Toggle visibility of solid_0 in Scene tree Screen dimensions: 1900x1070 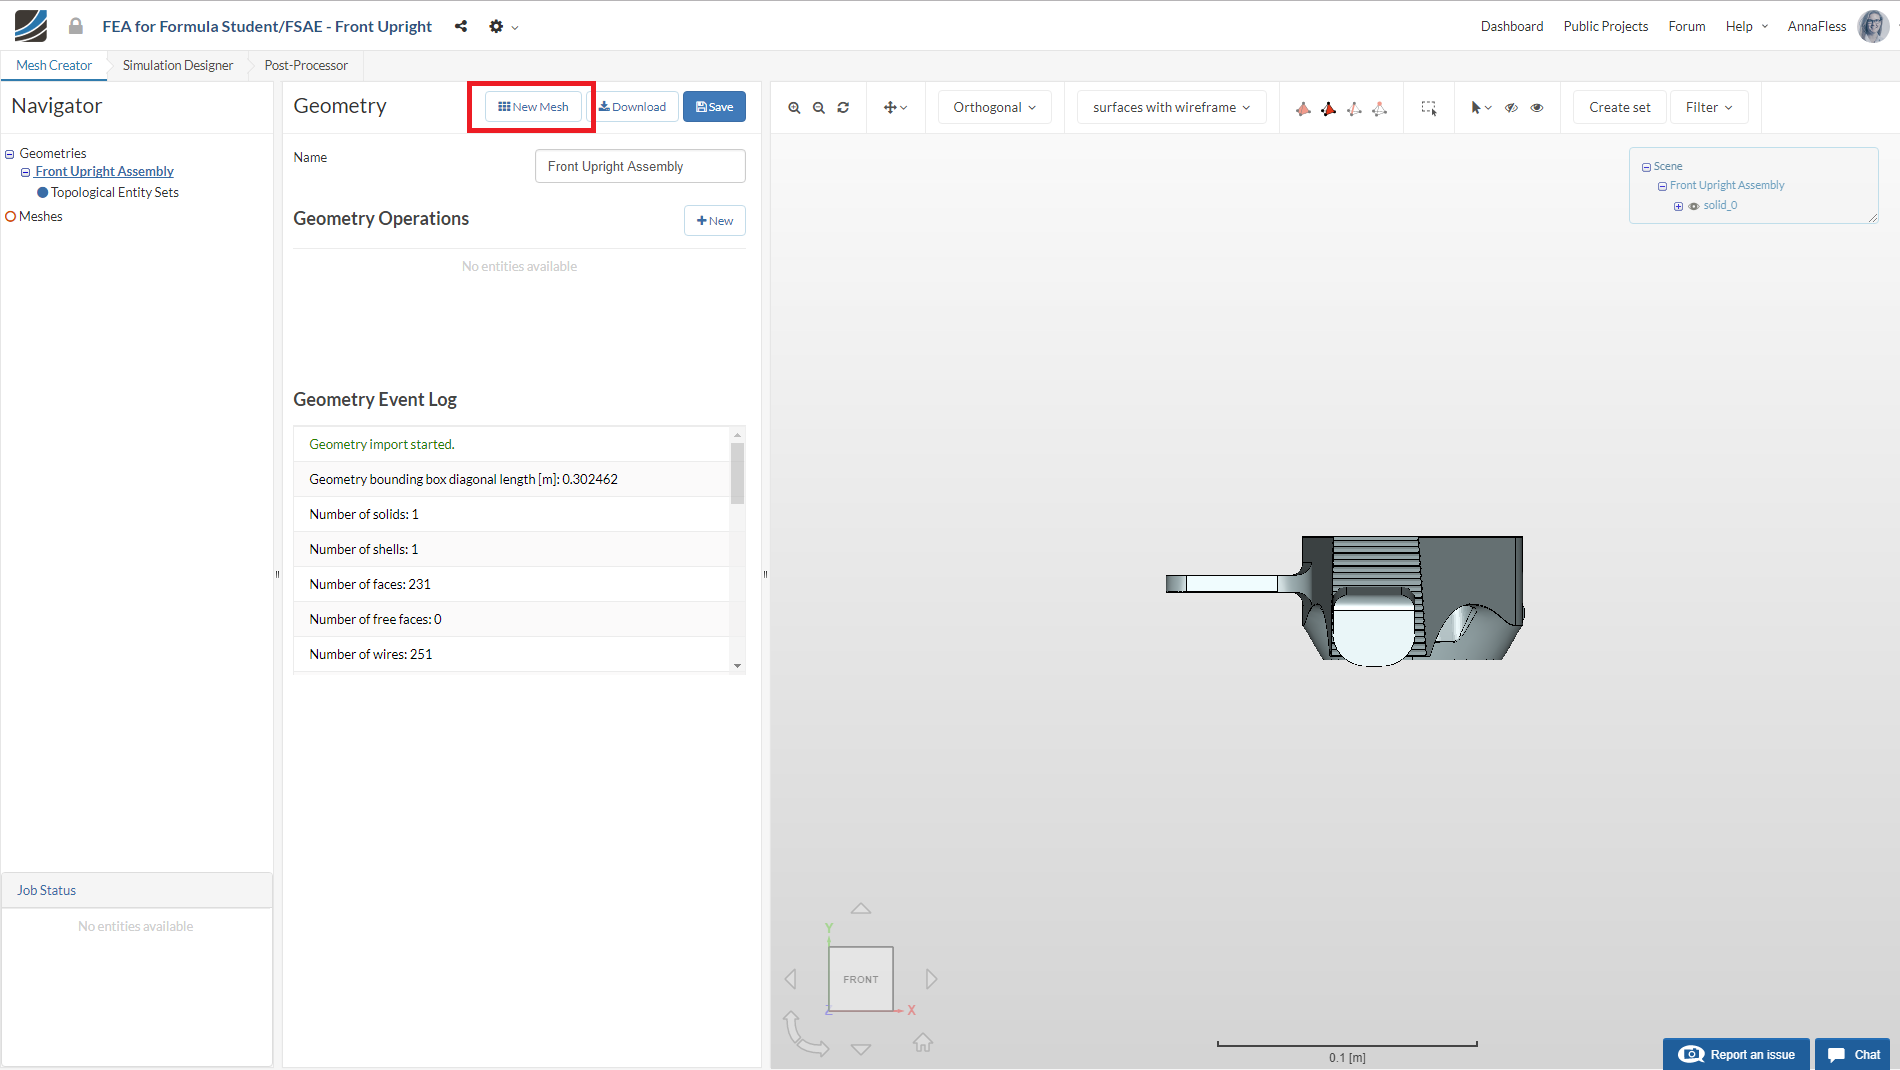pyautogui.click(x=1694, y=206)
